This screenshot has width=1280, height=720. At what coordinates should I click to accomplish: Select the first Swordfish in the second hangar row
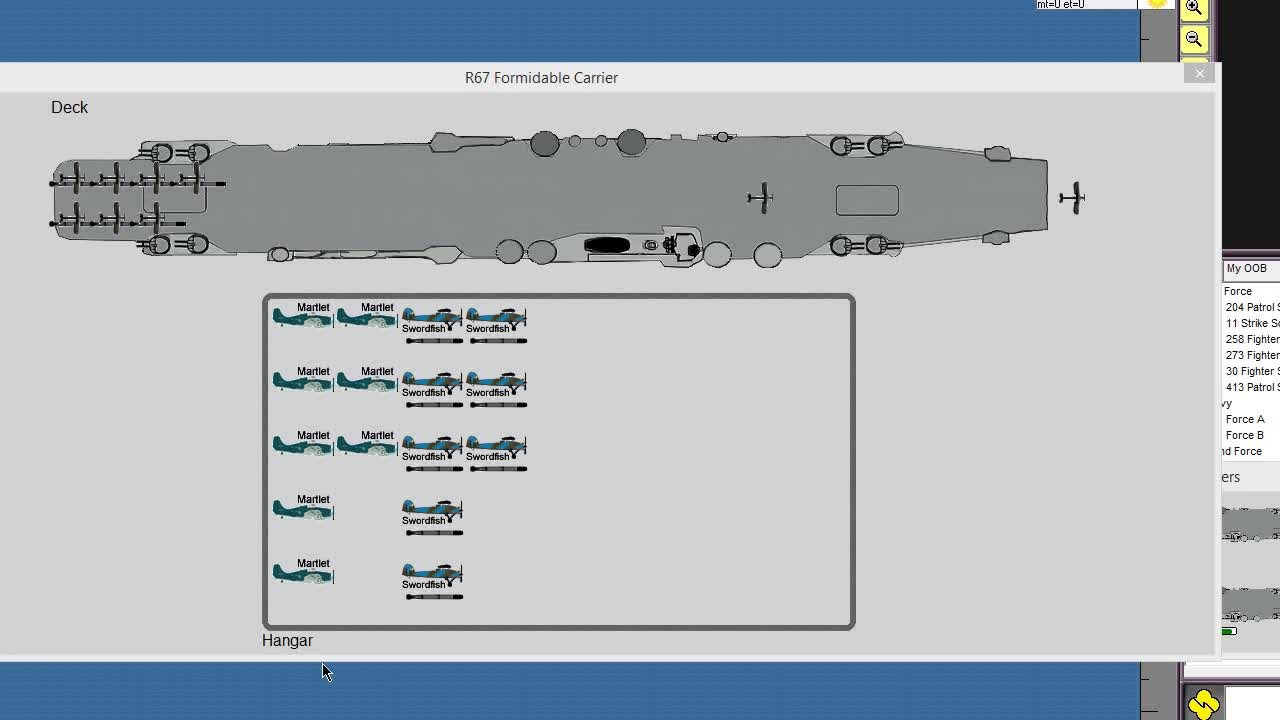432,386
